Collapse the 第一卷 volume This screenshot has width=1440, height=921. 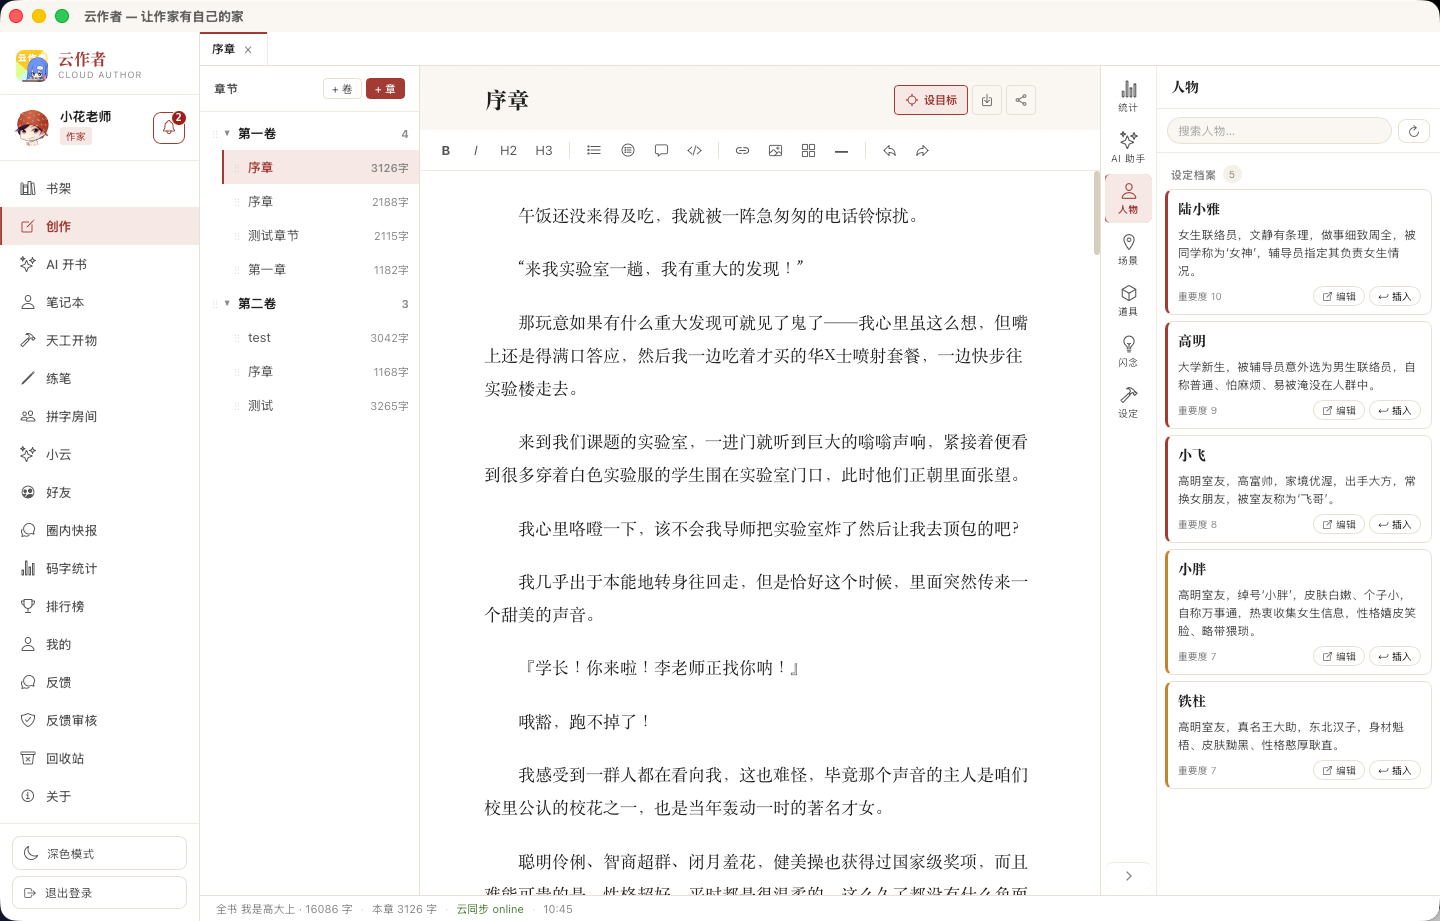tap(227, 133)
